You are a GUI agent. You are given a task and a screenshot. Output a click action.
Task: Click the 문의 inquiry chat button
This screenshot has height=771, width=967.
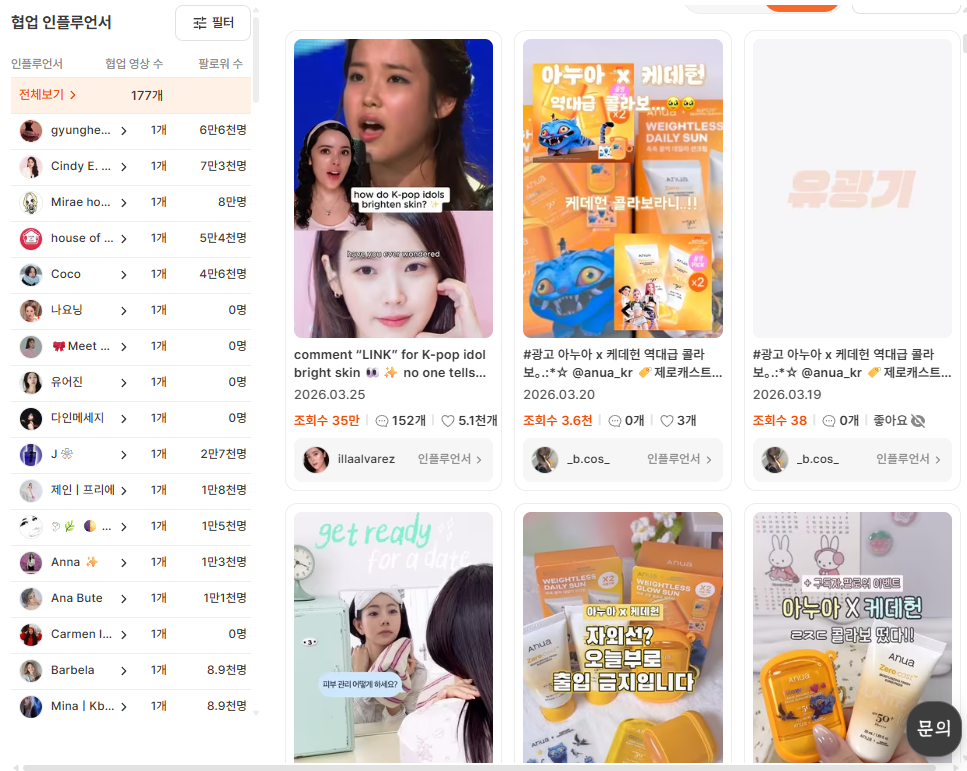tap(933, 728)
